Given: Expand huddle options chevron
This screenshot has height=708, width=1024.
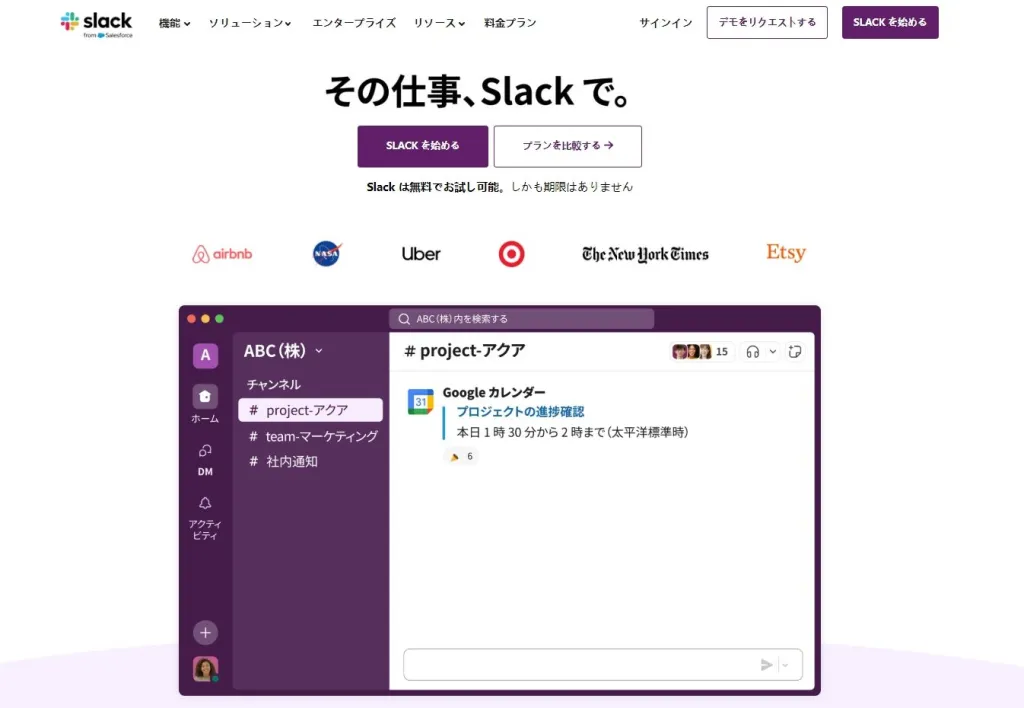Looking at the screenshot, I should [773, 351].
